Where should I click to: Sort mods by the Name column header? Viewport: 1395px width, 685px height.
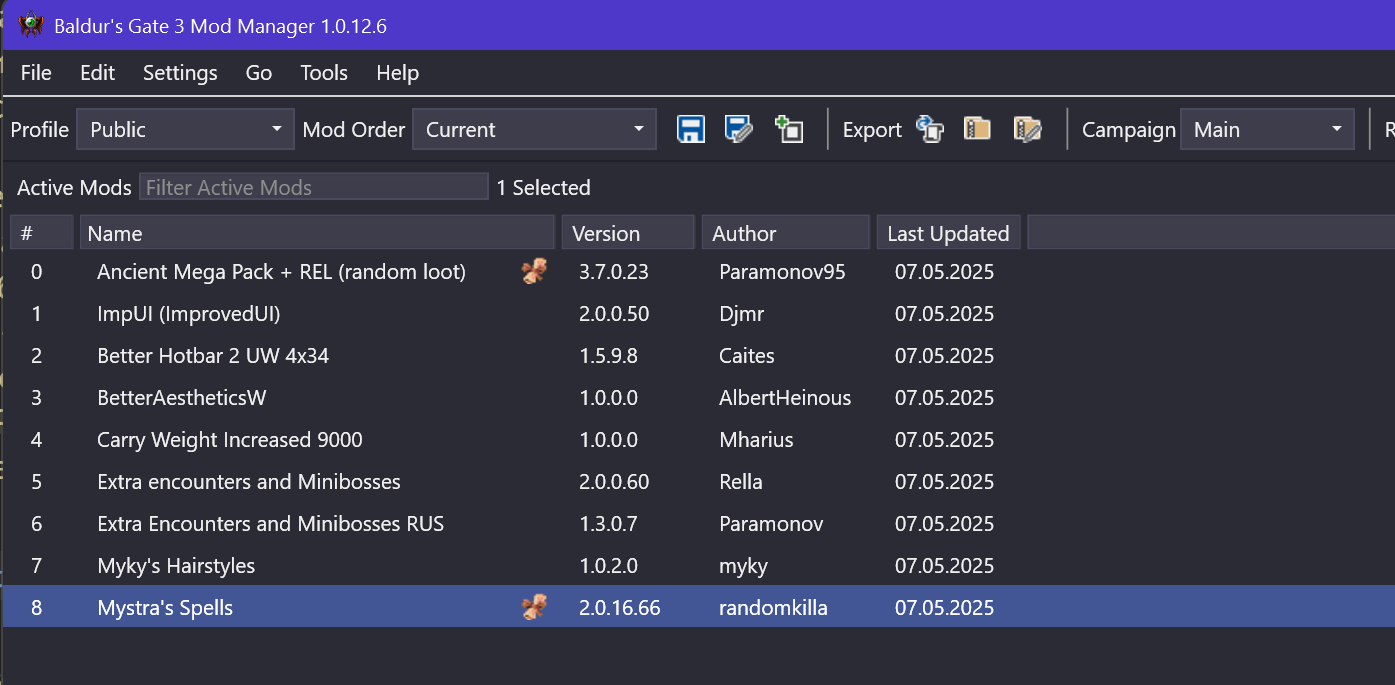pos(317,233)
